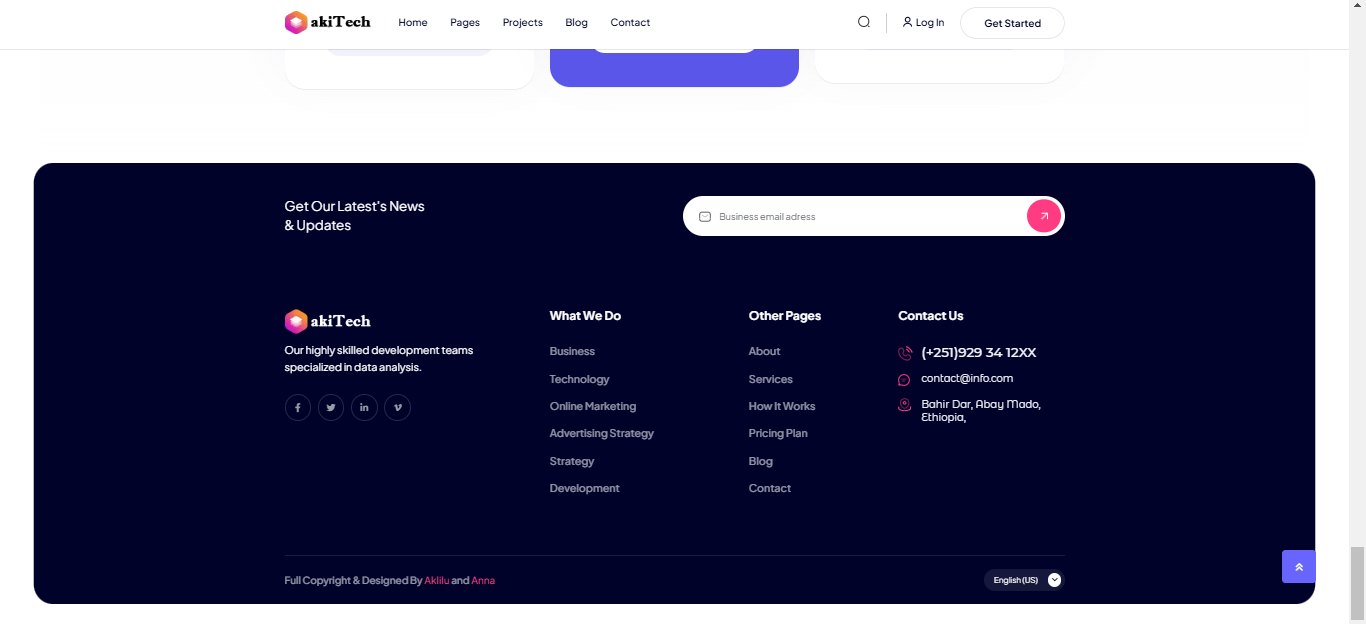This screenshot has height=637, width=1366.
Task: Click the akiTech logo in header
Action: pyautogui.click(x=327, y=22)
